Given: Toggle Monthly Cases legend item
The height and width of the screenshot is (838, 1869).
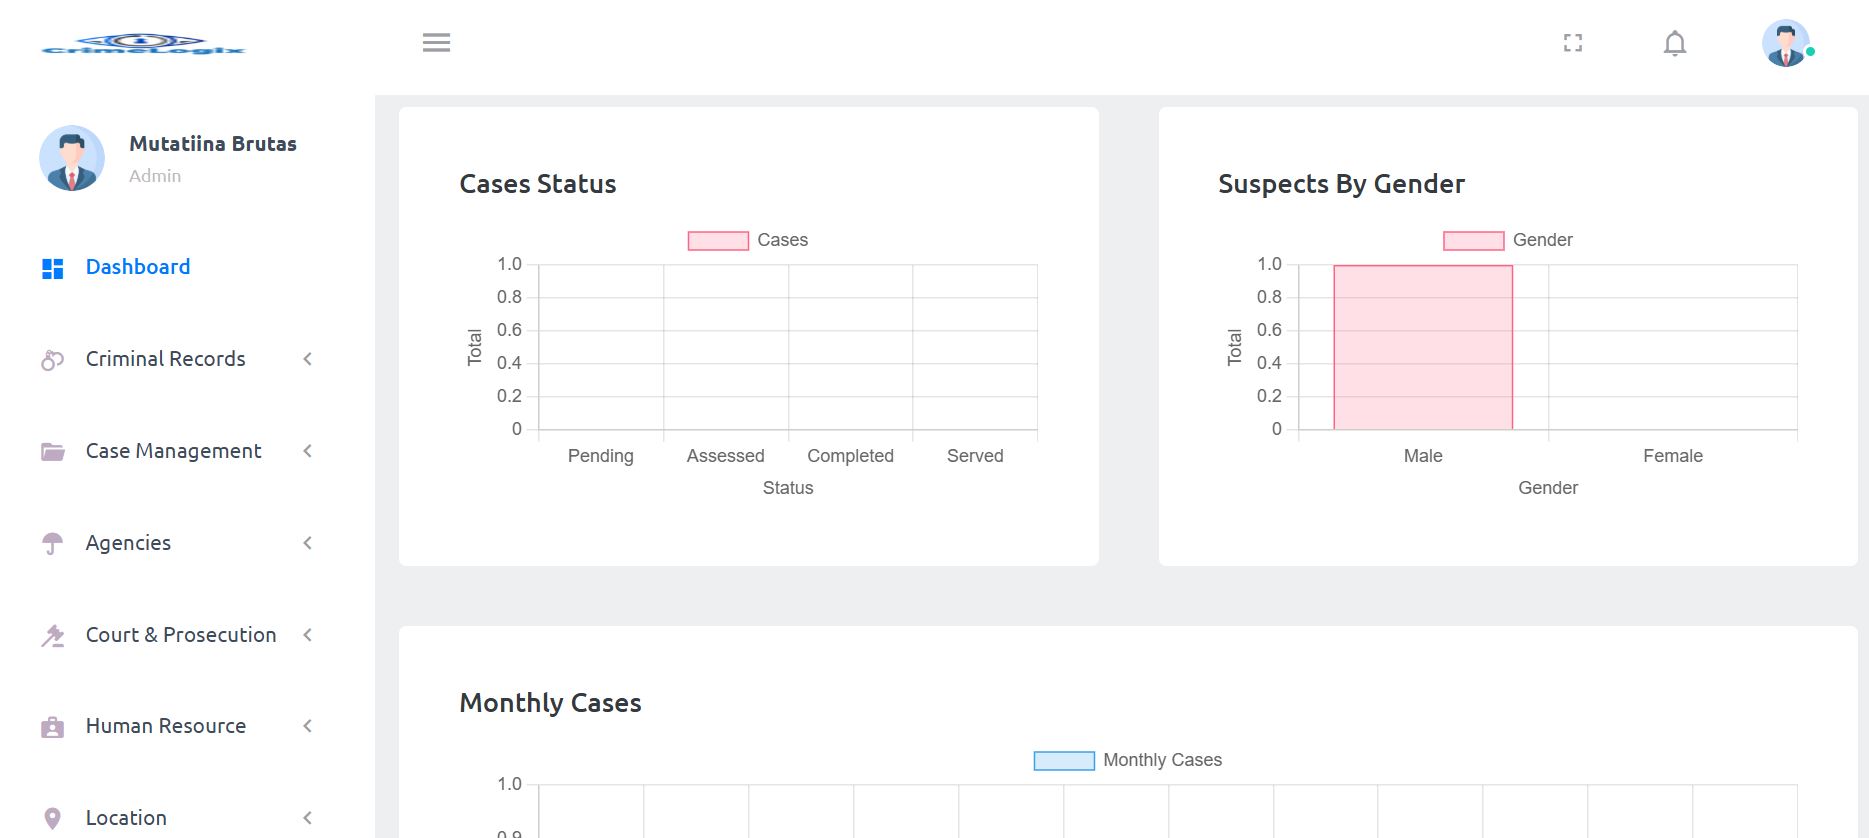Looking at the screenshot, I should 1127,760.
